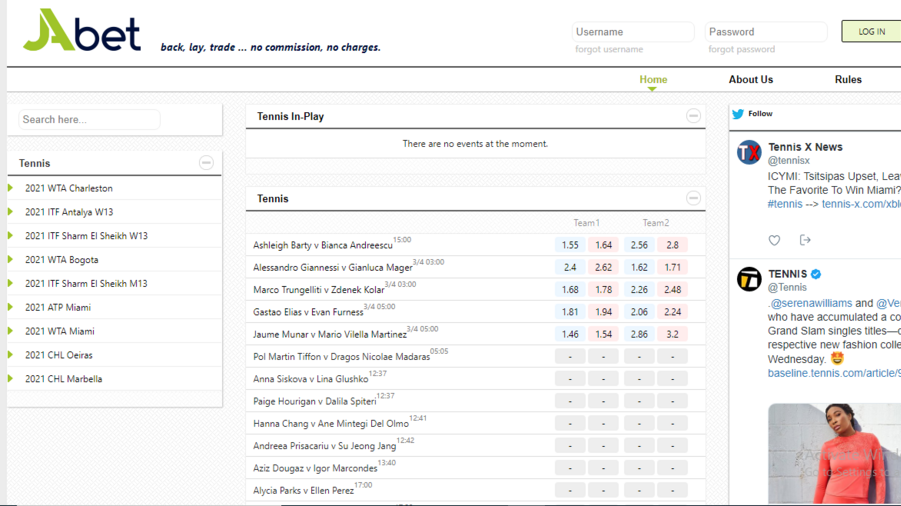Image resolution: width=901 pixels, height=506 pixels.
Task: Go to the Rules tab
Action: pos(847,80)
